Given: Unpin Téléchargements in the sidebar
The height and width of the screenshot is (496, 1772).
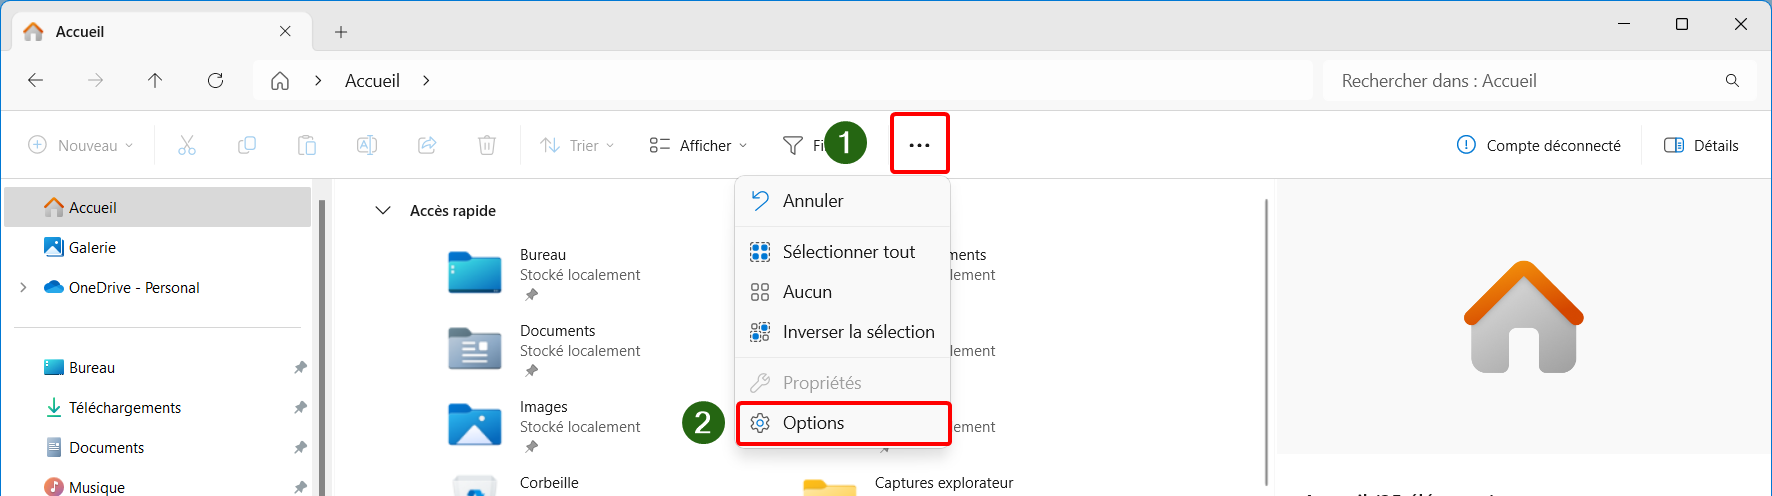Looking at the screenshot, I should pos(300,408).
